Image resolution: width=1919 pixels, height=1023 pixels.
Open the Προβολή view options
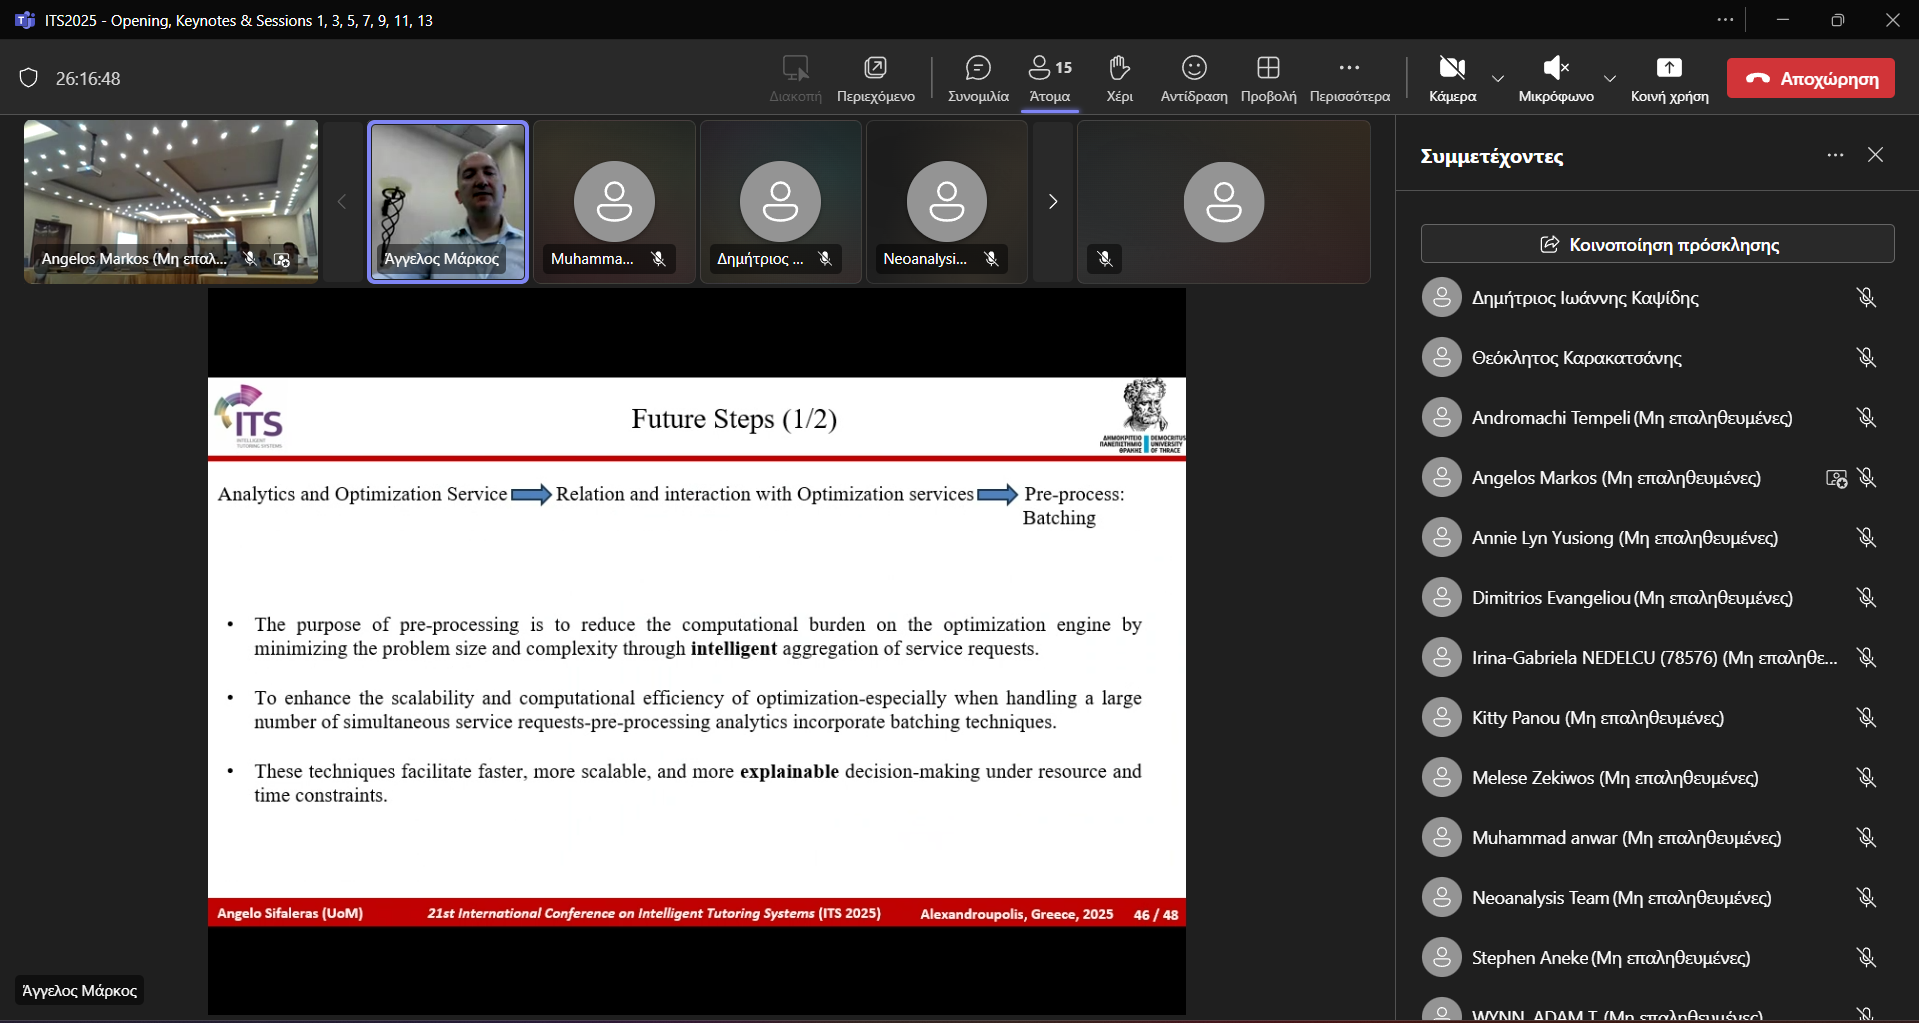pos(1268,79)
